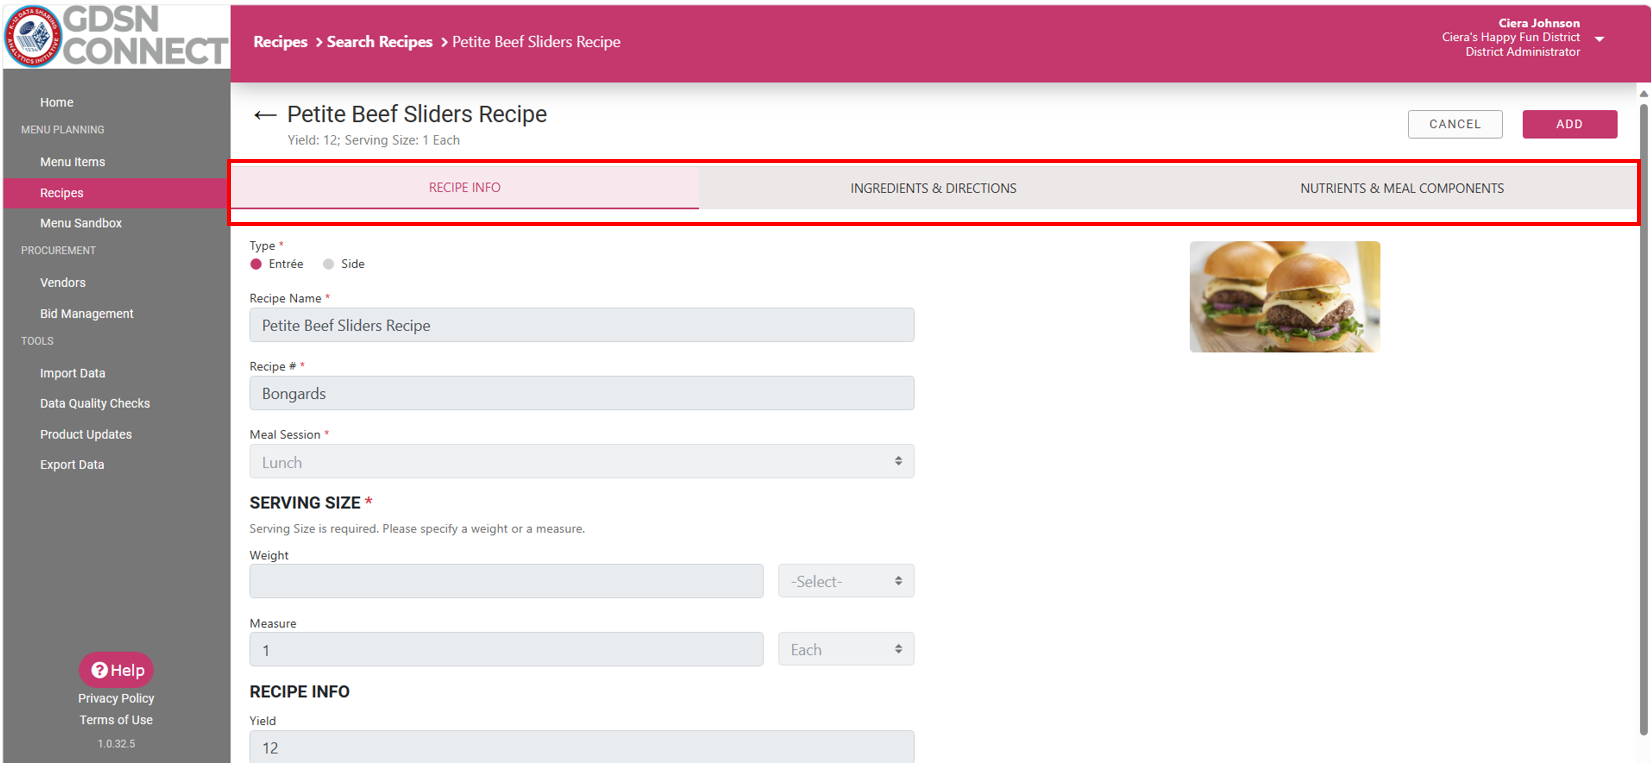Click the GDSN Connect logo
Image resolution: width=1651 pixels, height=765 pixels.
[116, 36]
